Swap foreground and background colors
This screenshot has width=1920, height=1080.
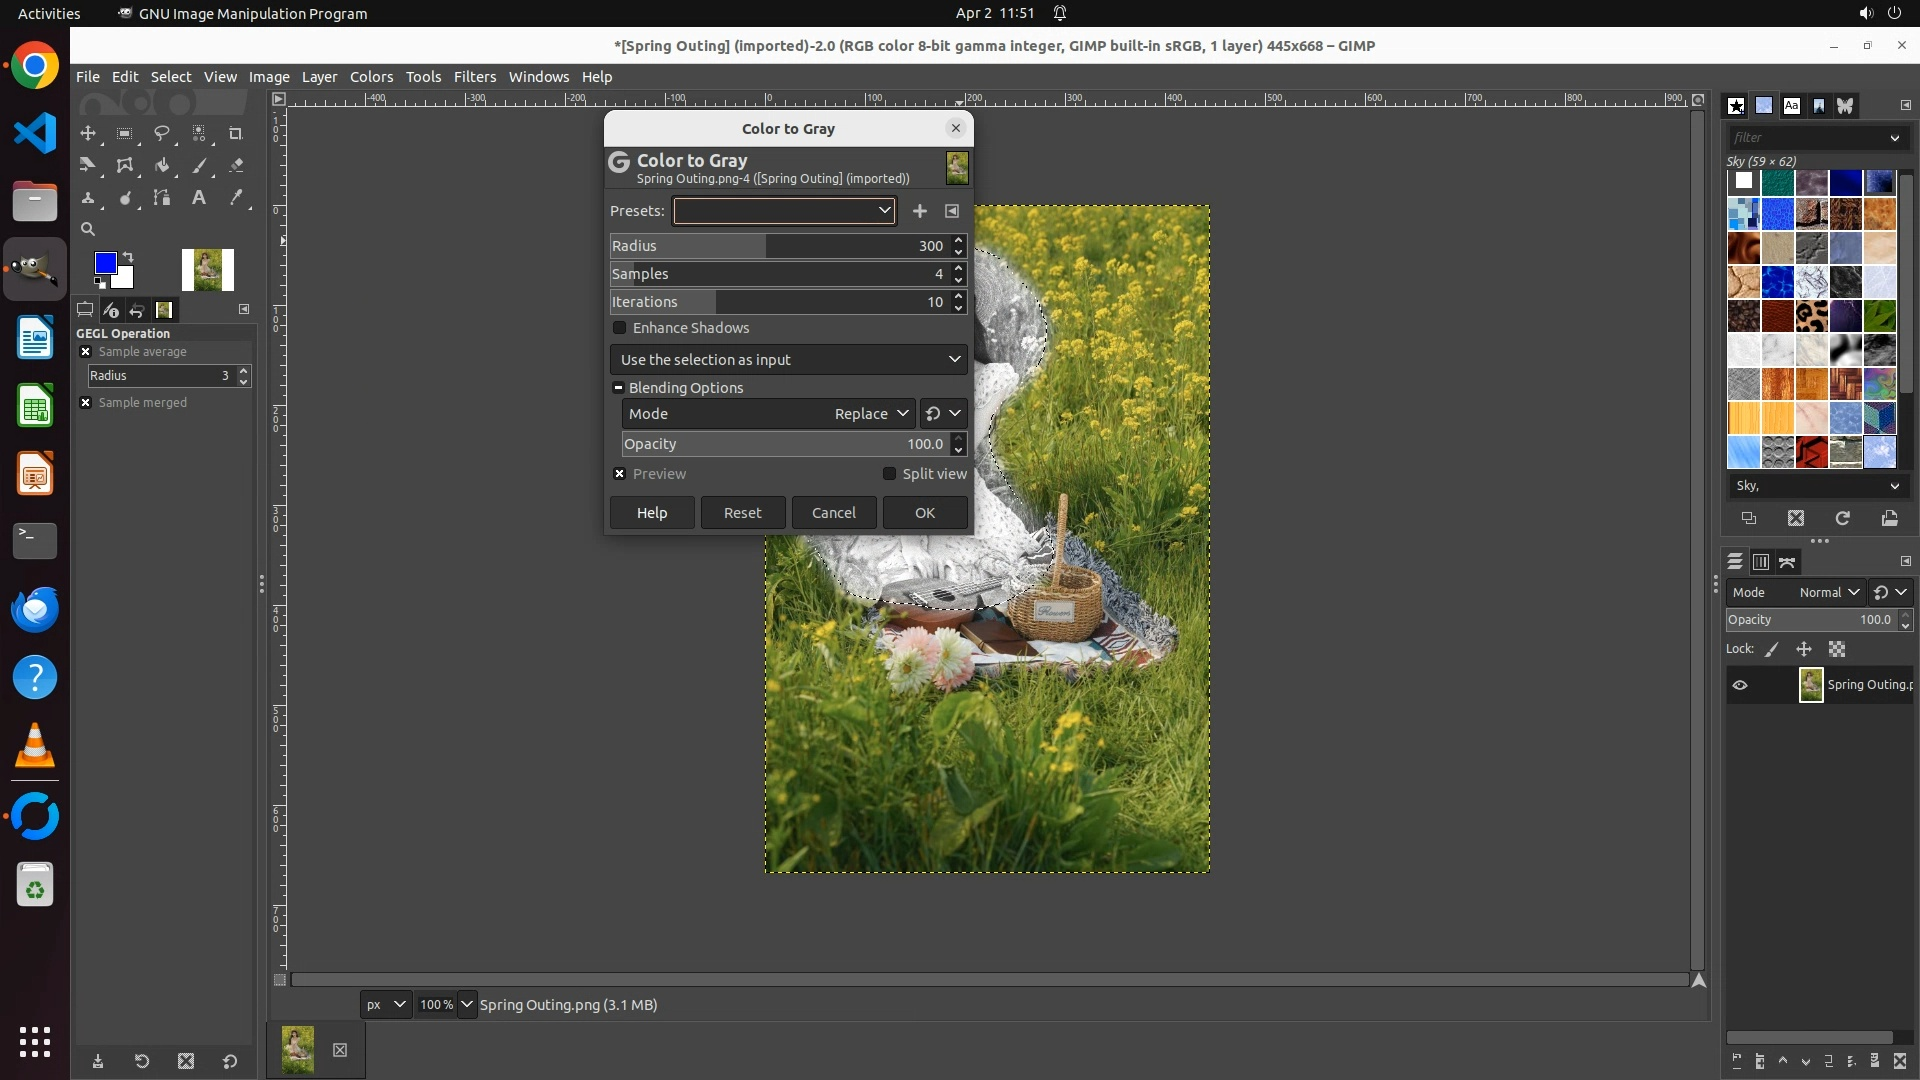128,257
